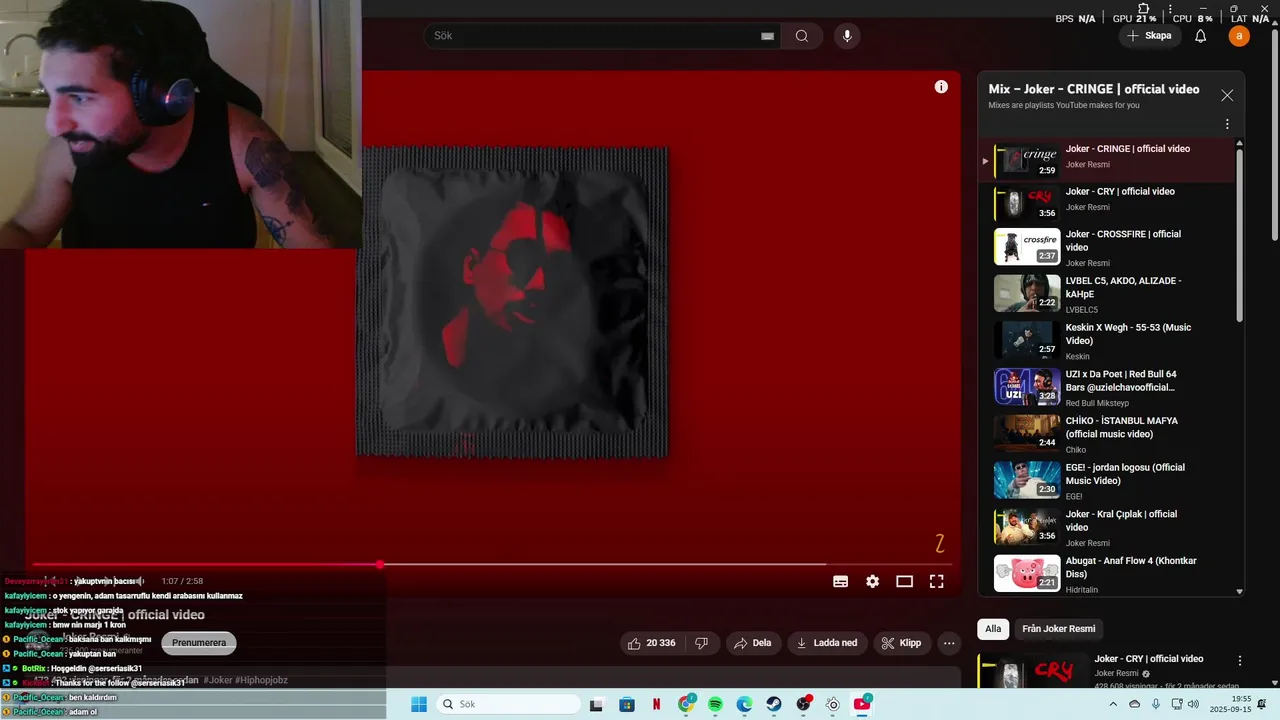Open notification center bell icon
Viewport: 1280px width, 720px height.
1262,704
